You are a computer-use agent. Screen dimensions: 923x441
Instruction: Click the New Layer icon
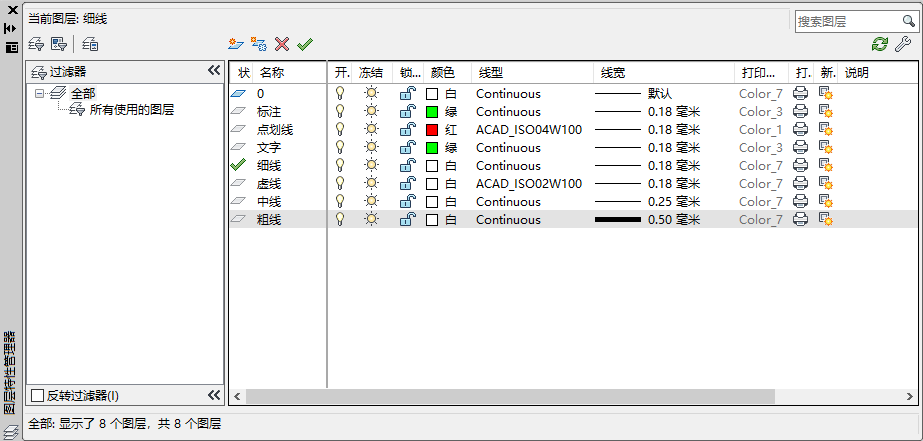click(x=235, y=44)
